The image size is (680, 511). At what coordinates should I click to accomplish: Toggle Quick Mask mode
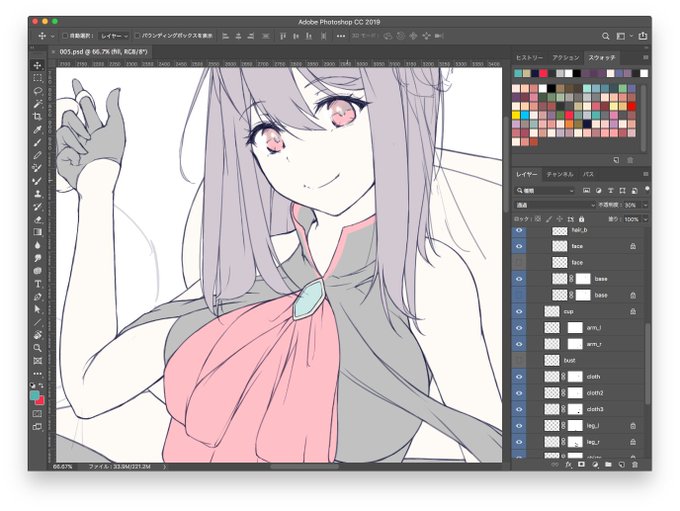click(x=38, y=413)
